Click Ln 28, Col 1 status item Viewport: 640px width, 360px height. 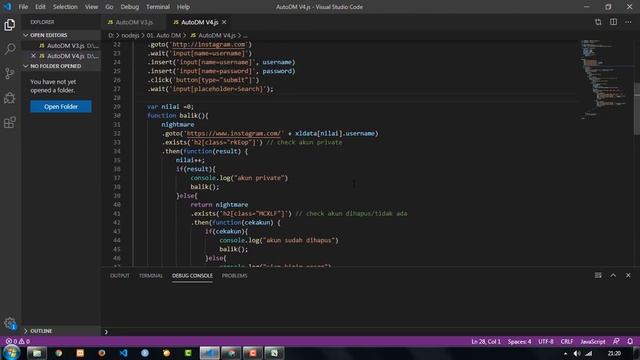click(x=486, y=341)
